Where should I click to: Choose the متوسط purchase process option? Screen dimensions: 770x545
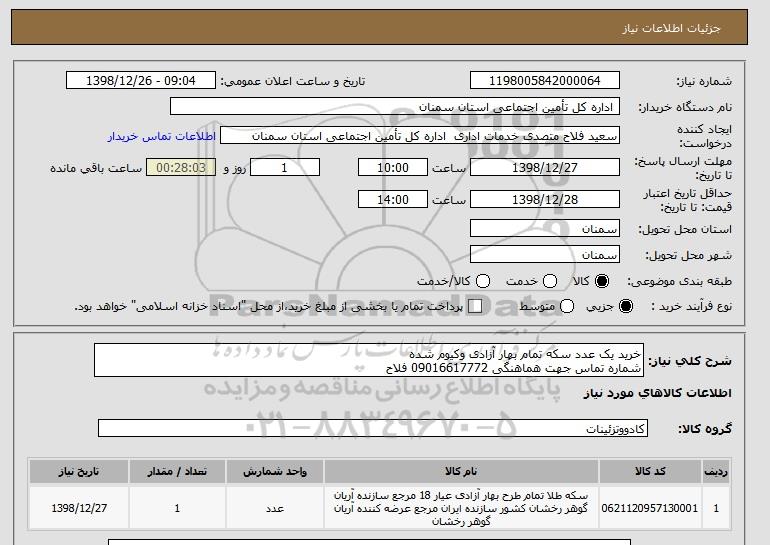tap(567, 306)
